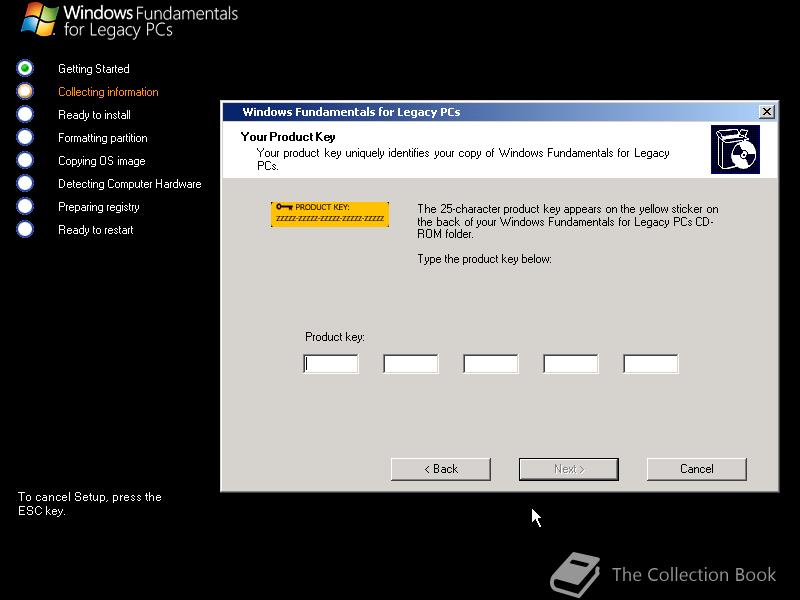Click the 'Your Product Key' heading
800x600 pixels.
coord(288,137)
